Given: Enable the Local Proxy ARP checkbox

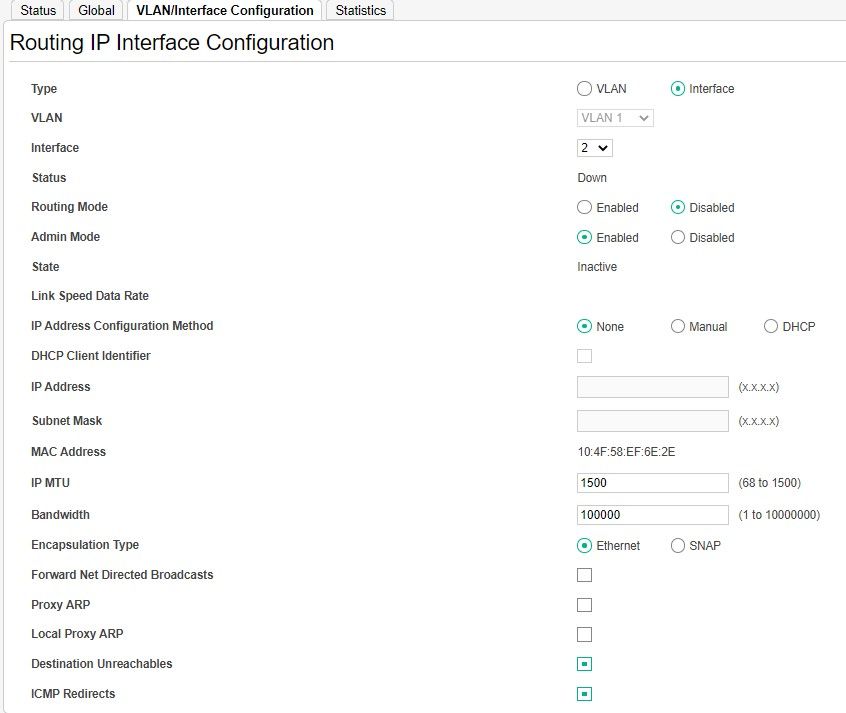Looking at the screenshot, I should click(x=584, y=634).
